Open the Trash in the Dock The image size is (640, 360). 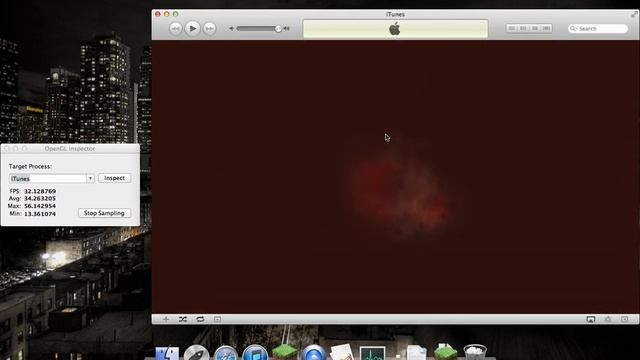click(x=475, y=353)
